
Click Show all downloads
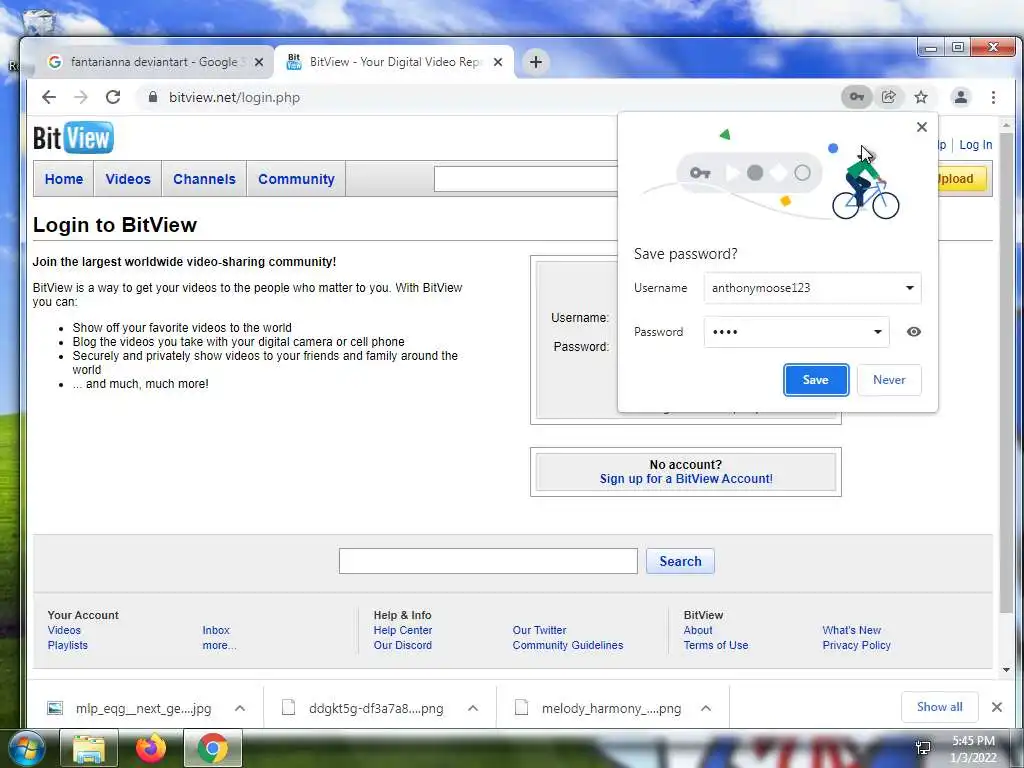coord(939,707)
